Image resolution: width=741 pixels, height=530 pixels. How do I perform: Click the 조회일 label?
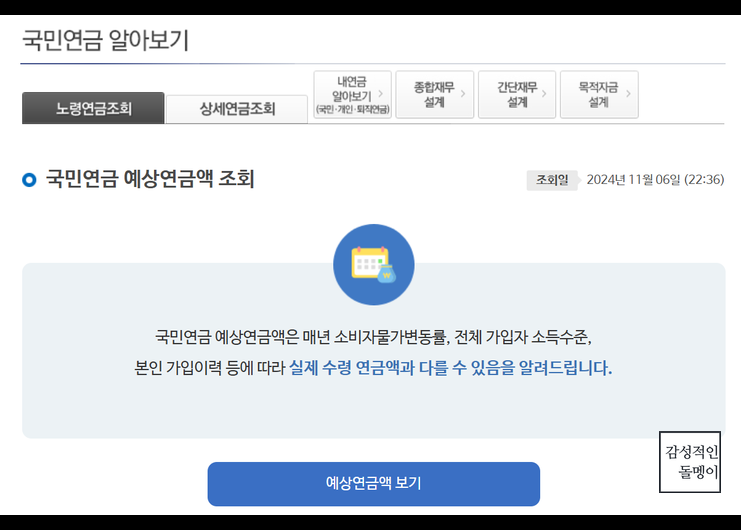click(552, 180)
